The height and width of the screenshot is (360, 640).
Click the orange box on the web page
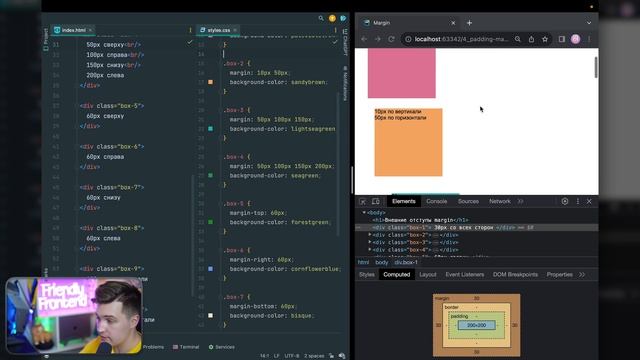pyautogui.click(x=409, y=142)
